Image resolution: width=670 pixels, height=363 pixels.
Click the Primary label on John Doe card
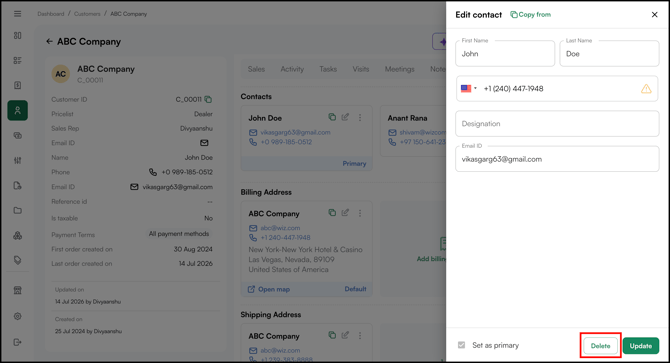[354, 164]
